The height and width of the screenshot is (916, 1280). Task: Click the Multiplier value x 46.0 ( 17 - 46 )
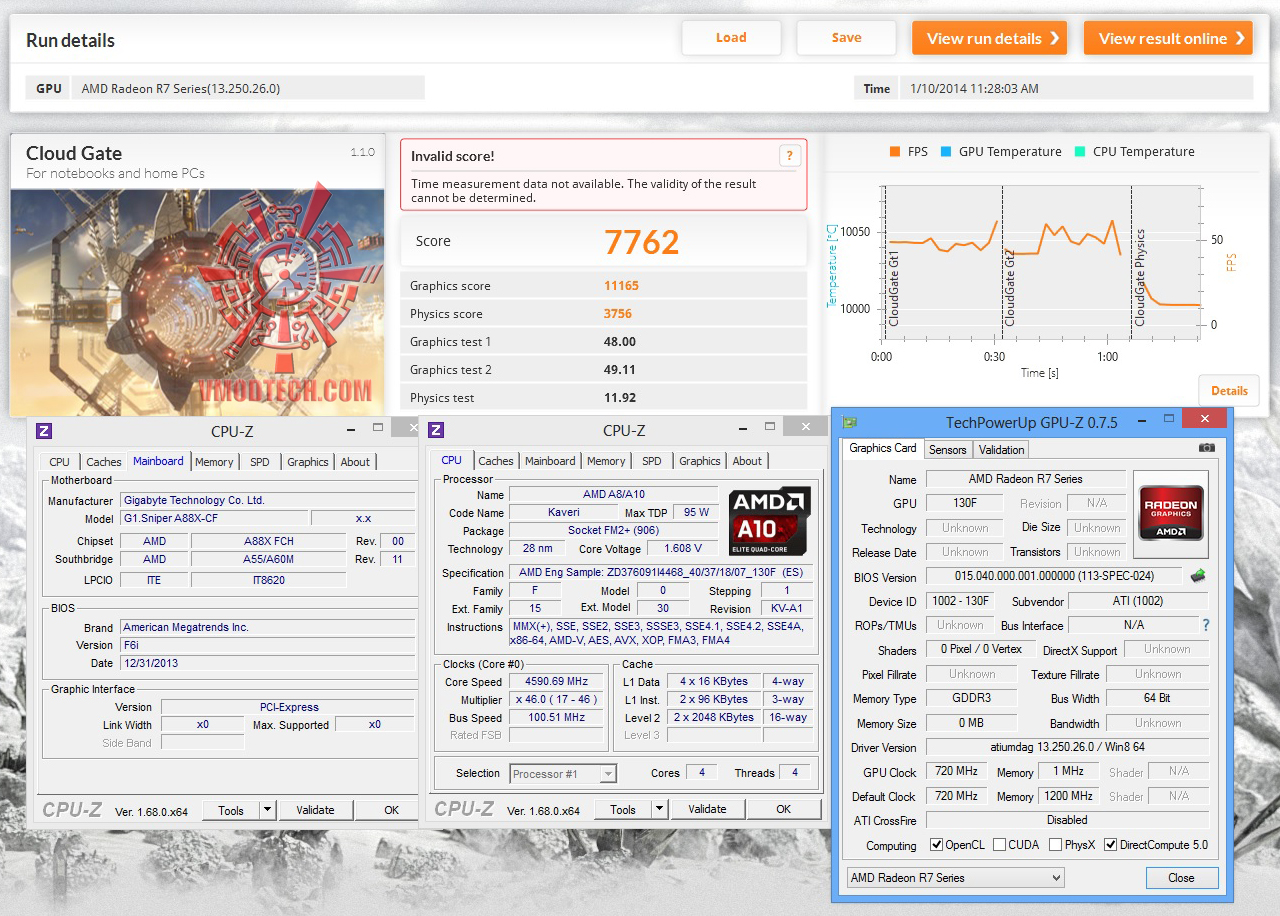[557, 699]
